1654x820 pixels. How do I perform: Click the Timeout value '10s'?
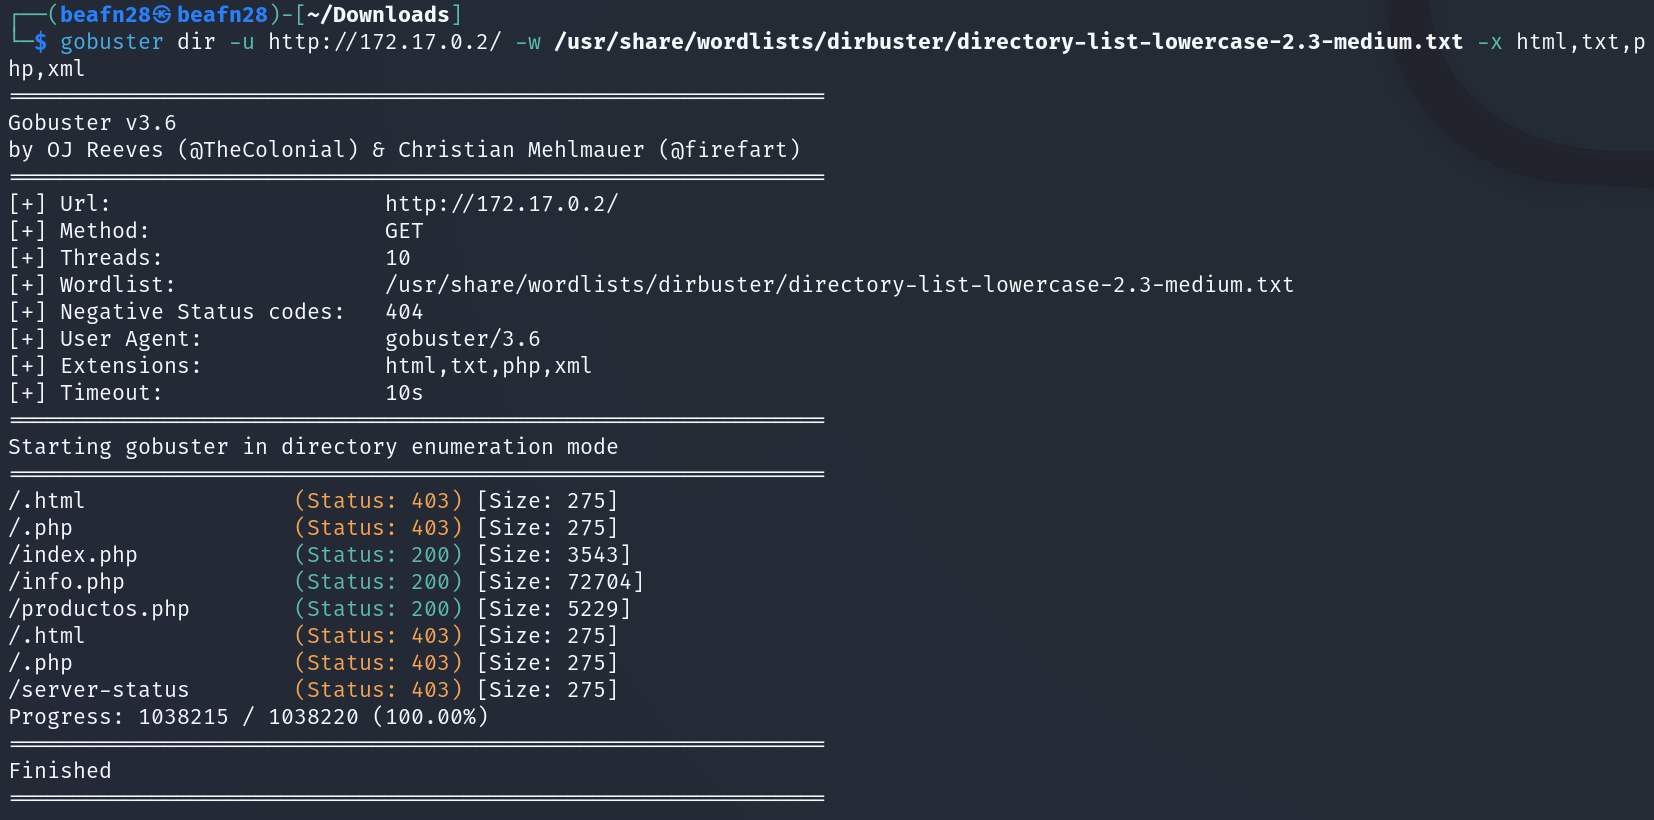coord(404,393)
